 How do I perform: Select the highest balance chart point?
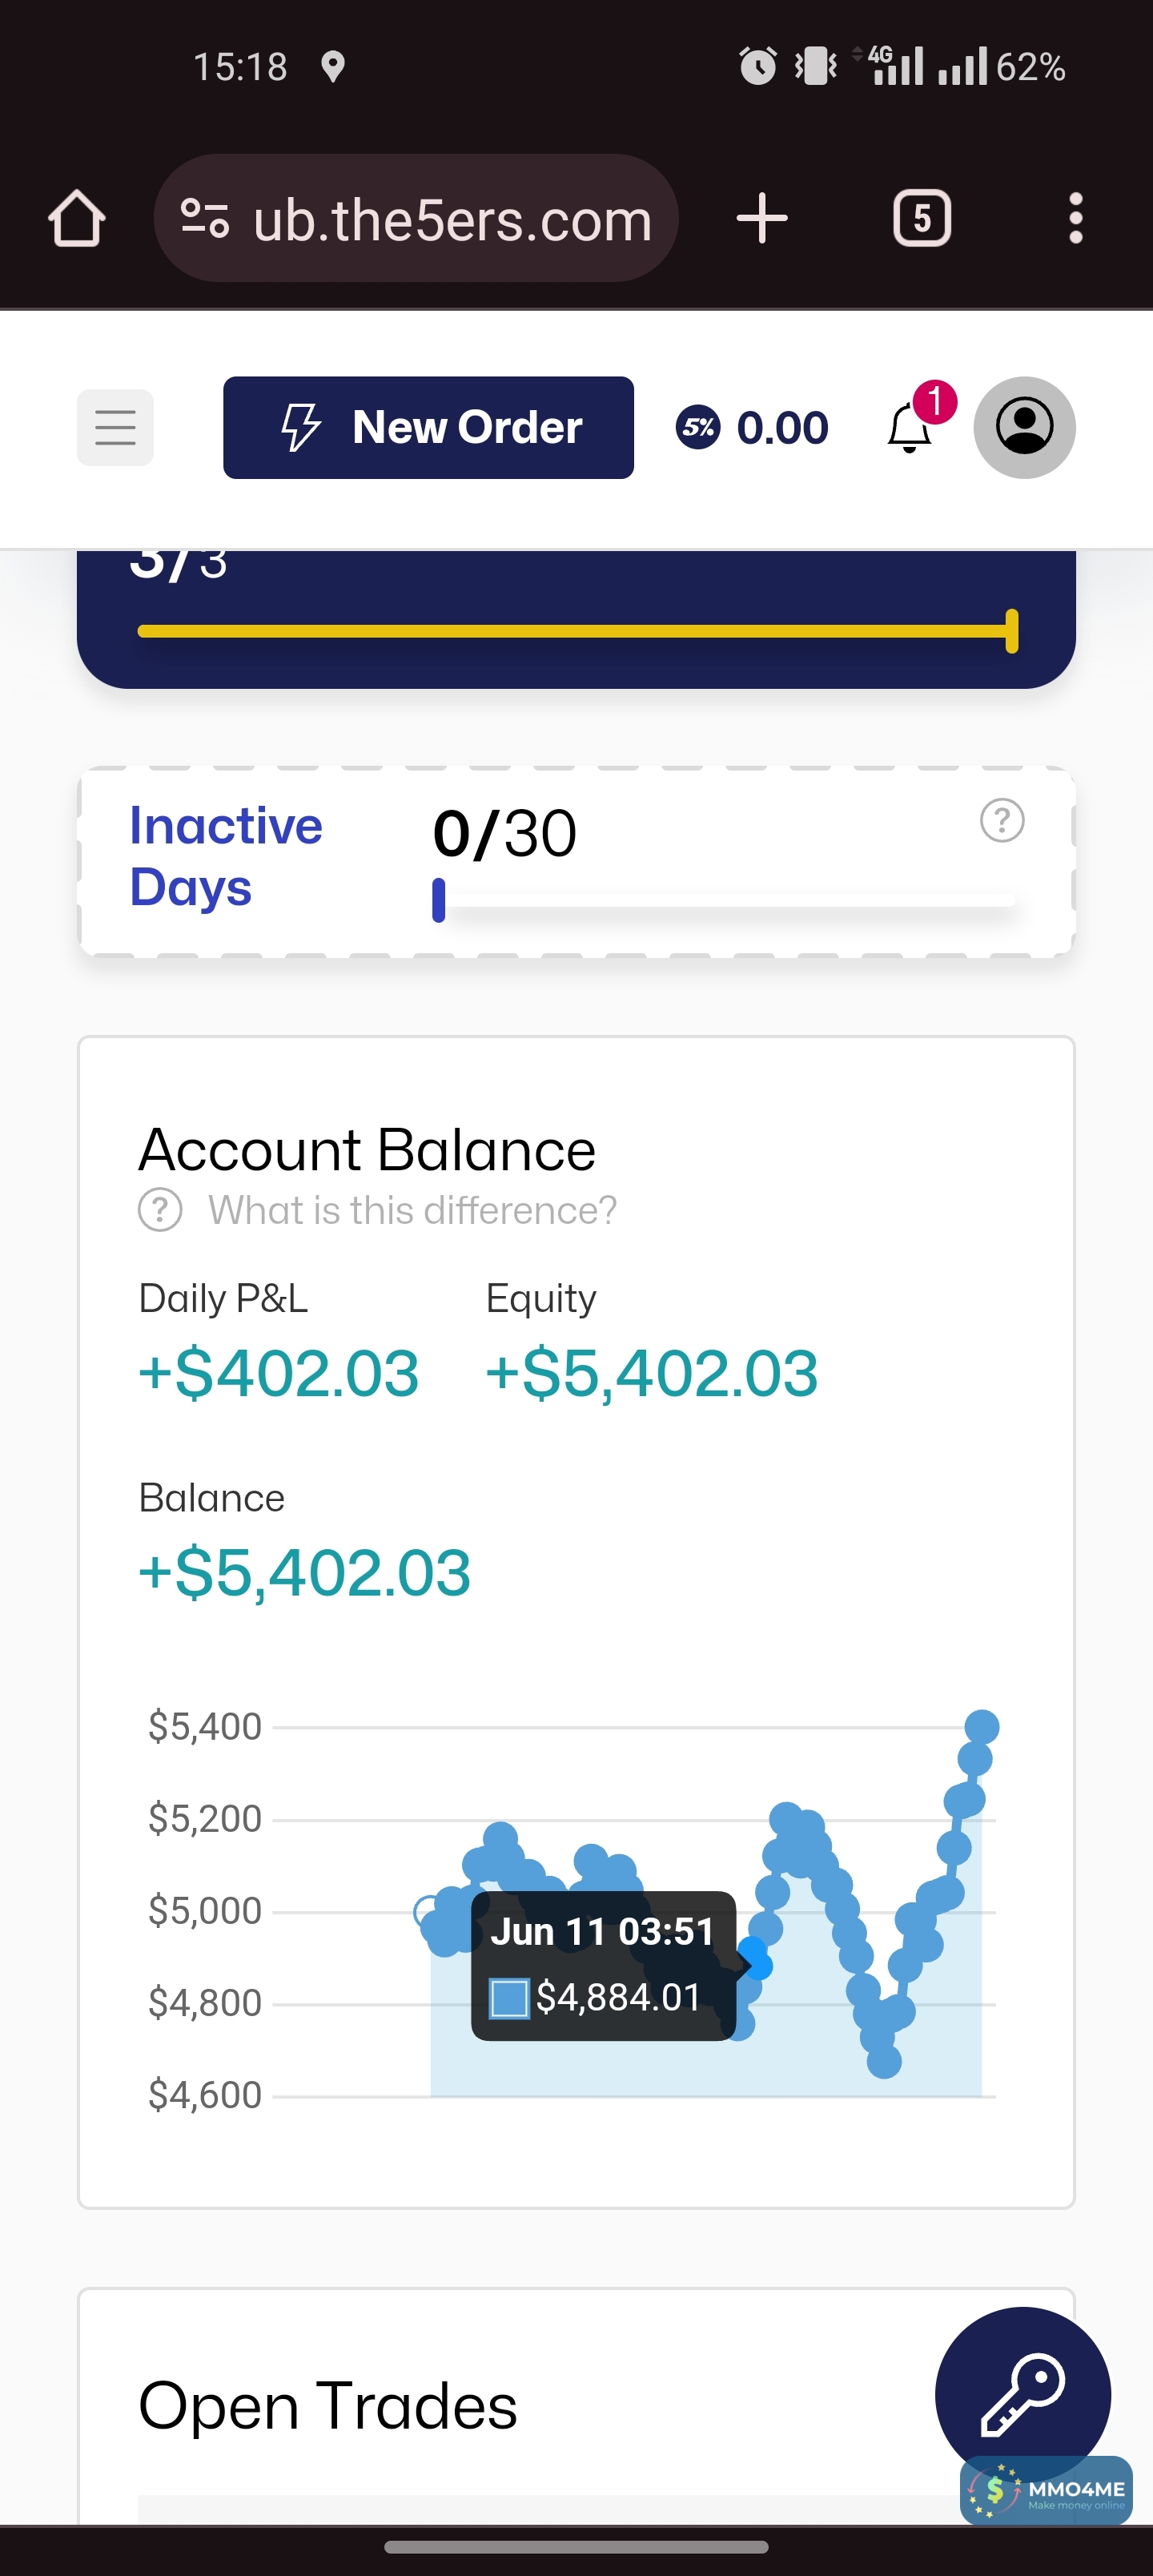(981, 1726)
